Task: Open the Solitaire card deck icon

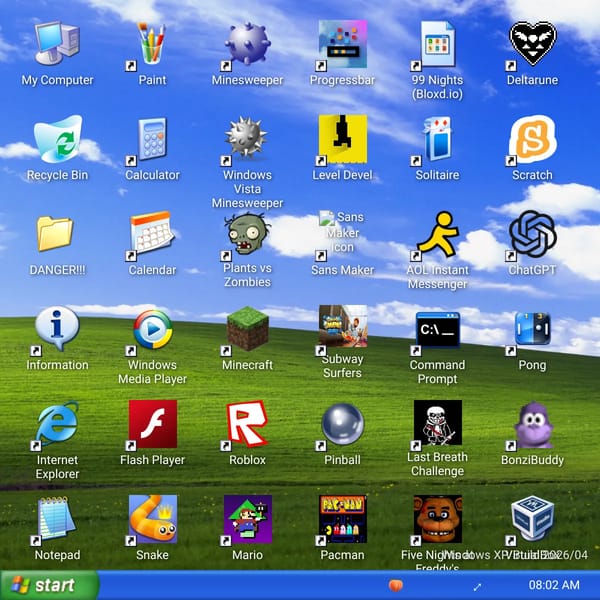Action: click(x=437, y=139)
